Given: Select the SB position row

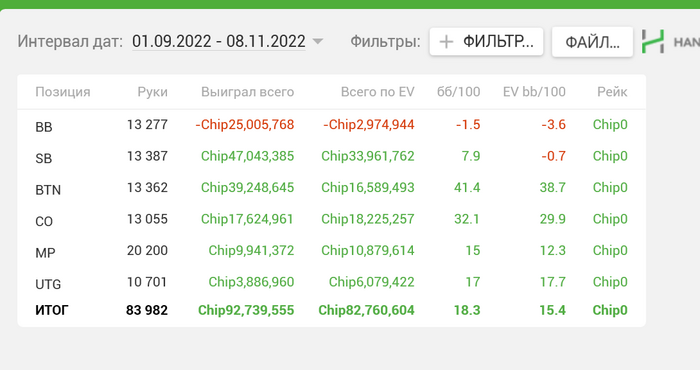Looking at the screenshot, I should click(x=331, y=156).
